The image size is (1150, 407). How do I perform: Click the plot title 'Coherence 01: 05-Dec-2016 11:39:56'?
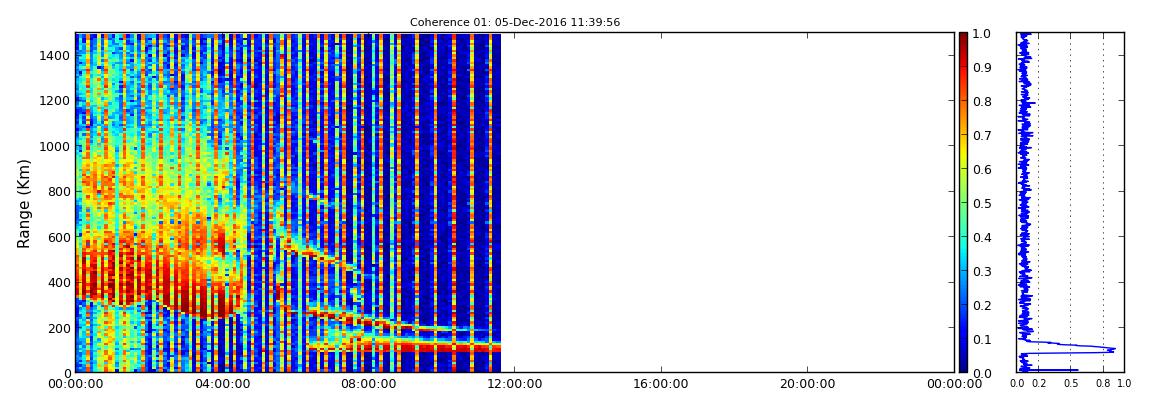pyautogui.click(x=515, y=23)
